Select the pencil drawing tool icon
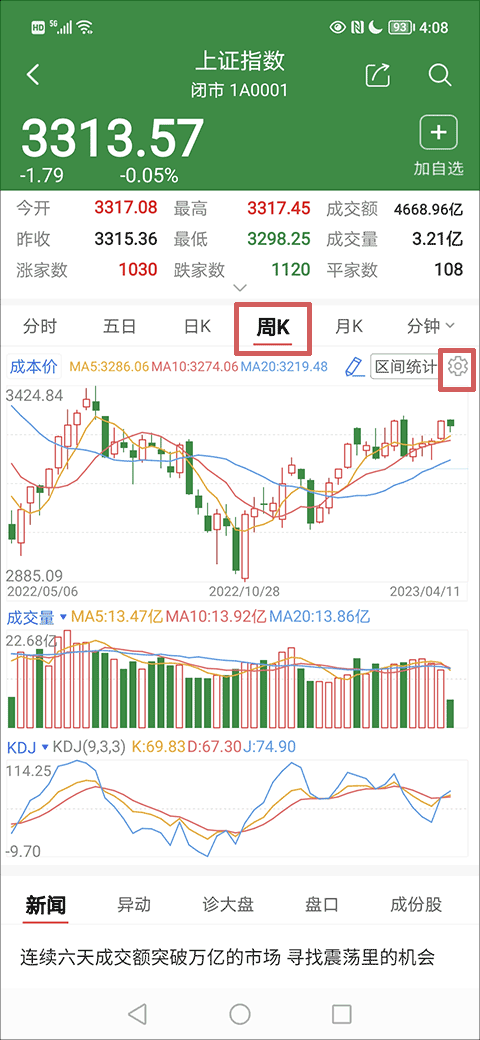Viewport: 480px width, 1040px height. pyautogui.click(x=355, y=366)
